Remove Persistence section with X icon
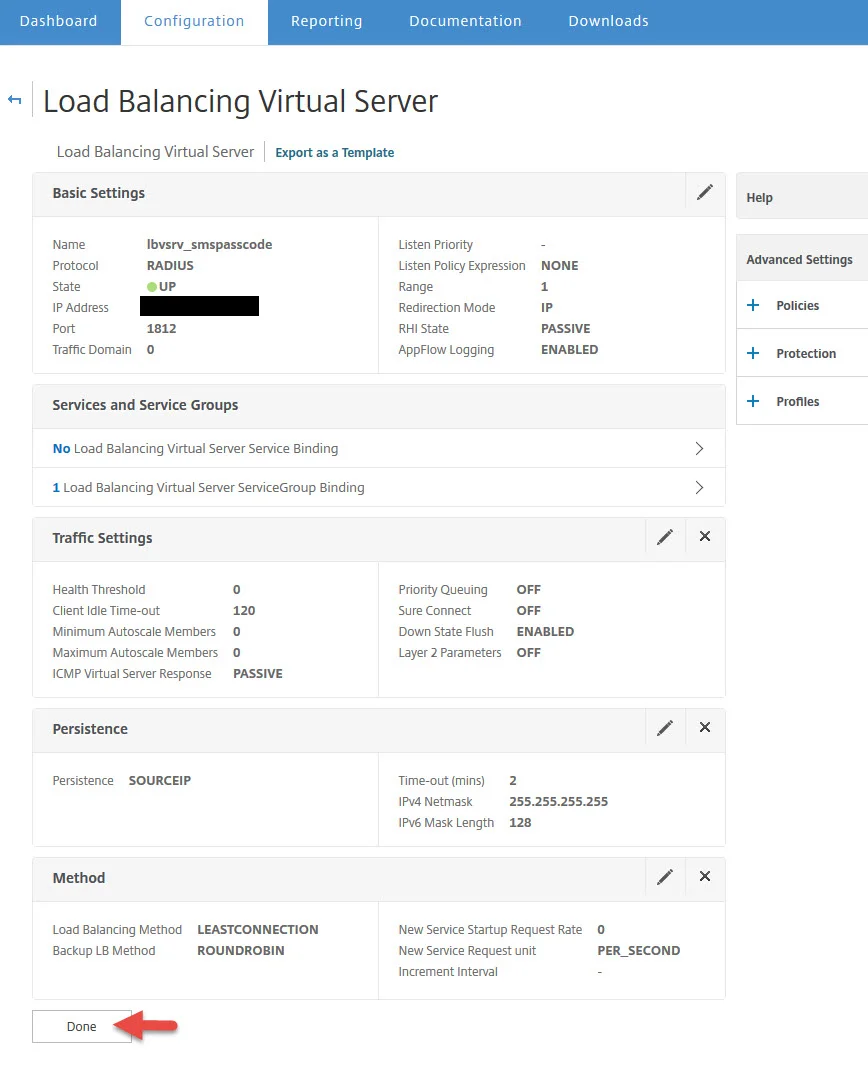 click(705, 727)
